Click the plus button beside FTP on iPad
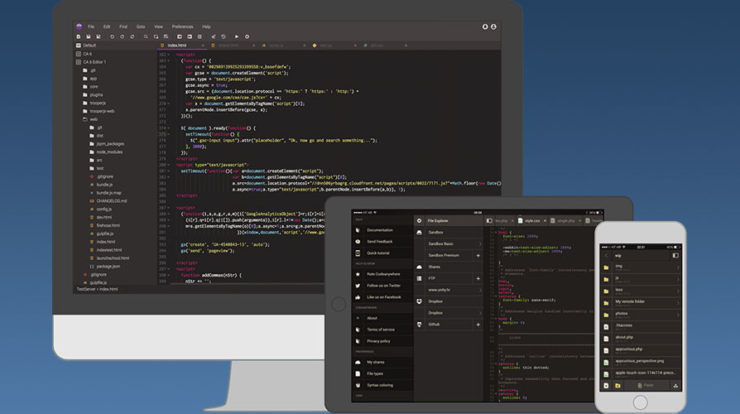Image resolution: width=740 pixels, height=414 pixels. [478, 279]
